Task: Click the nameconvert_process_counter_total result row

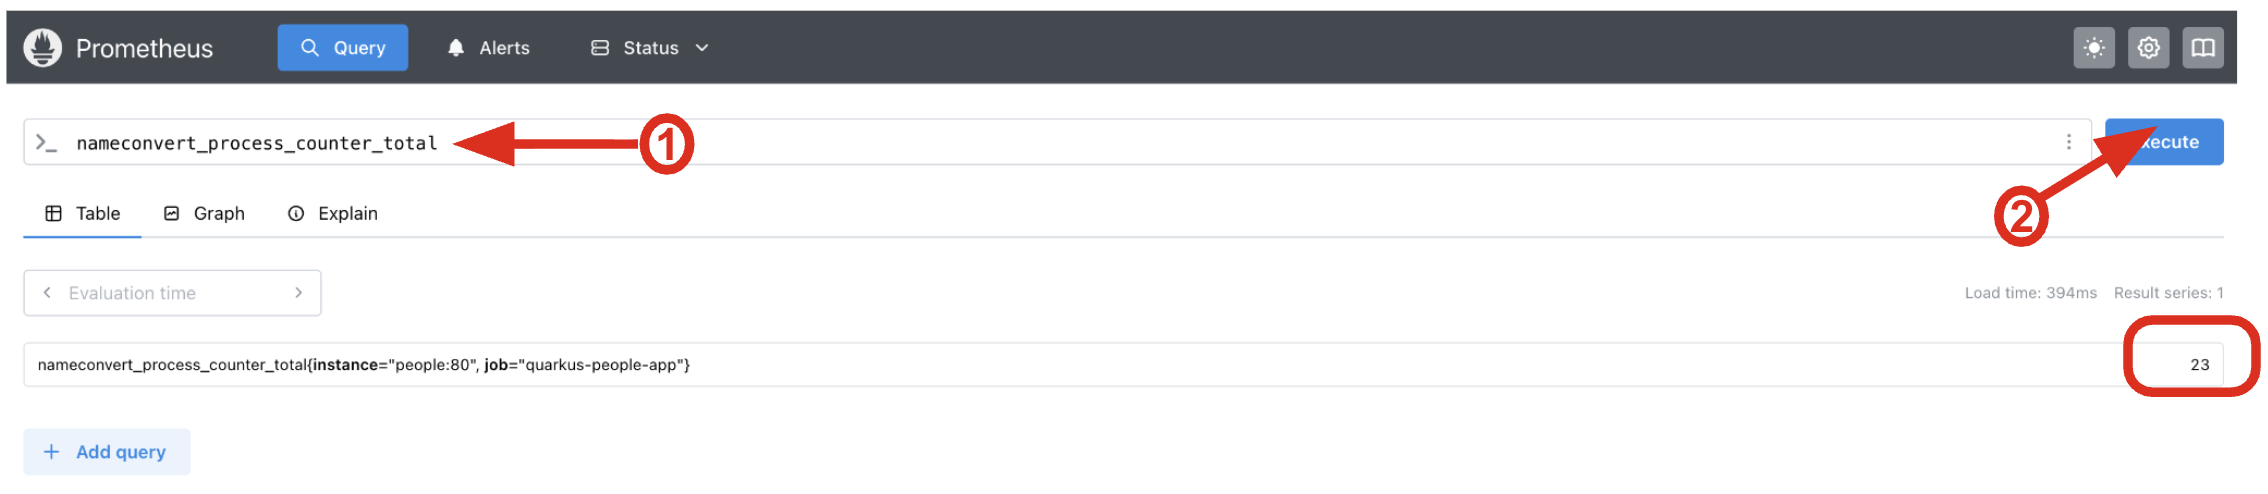Action: click(364, 365)
